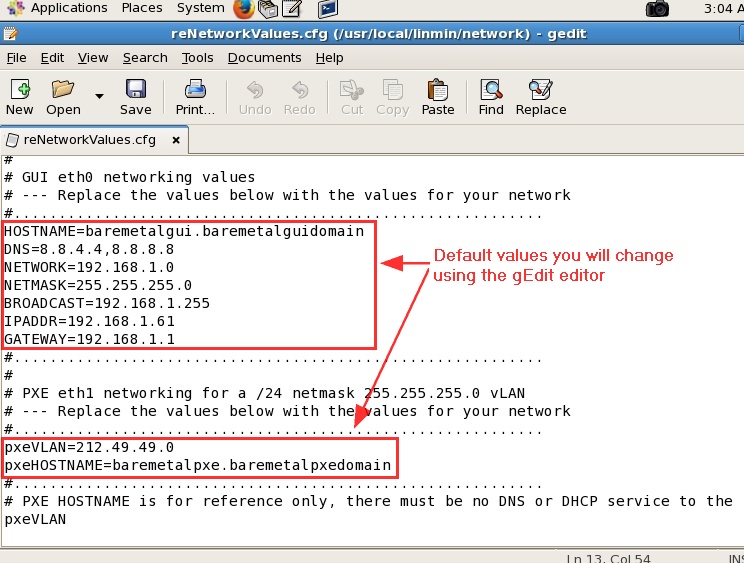Screen dimensions: 744x563
Task: Click the BROADCAST=192.168.1.255 line
Action: point(107,304)
